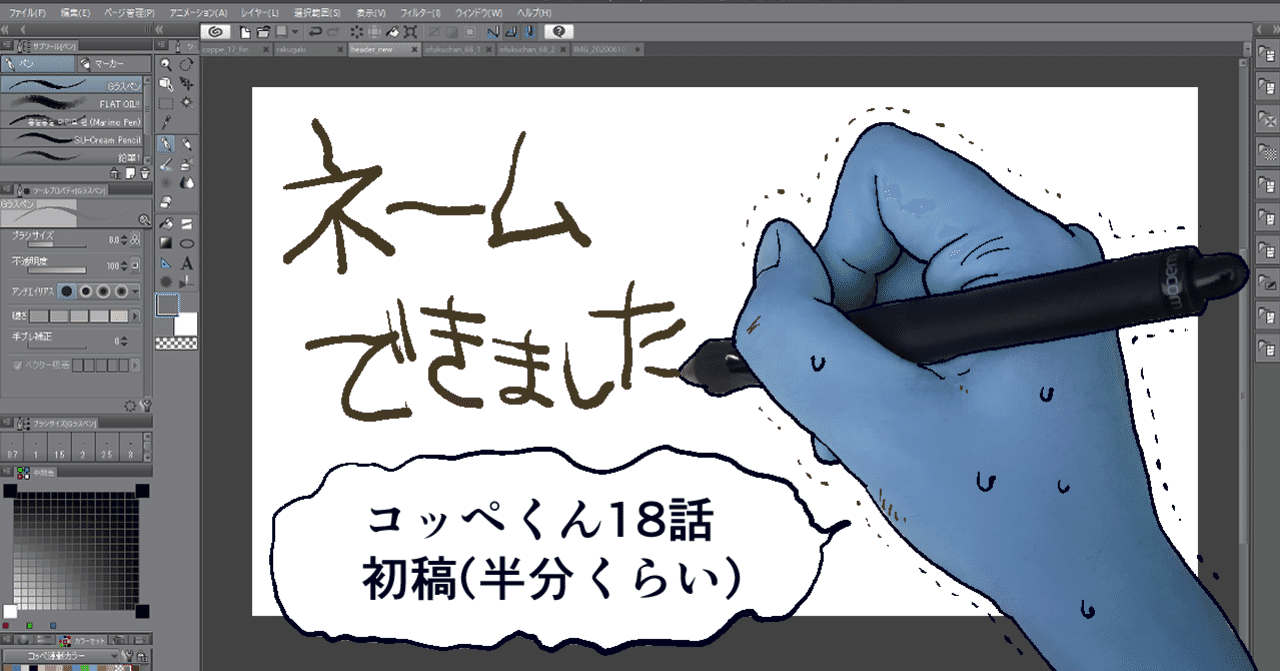Select the FLAT OIL!! brush
Image resolution: width=1280 pixels, height=671 pixels.
tap(71, 103)
